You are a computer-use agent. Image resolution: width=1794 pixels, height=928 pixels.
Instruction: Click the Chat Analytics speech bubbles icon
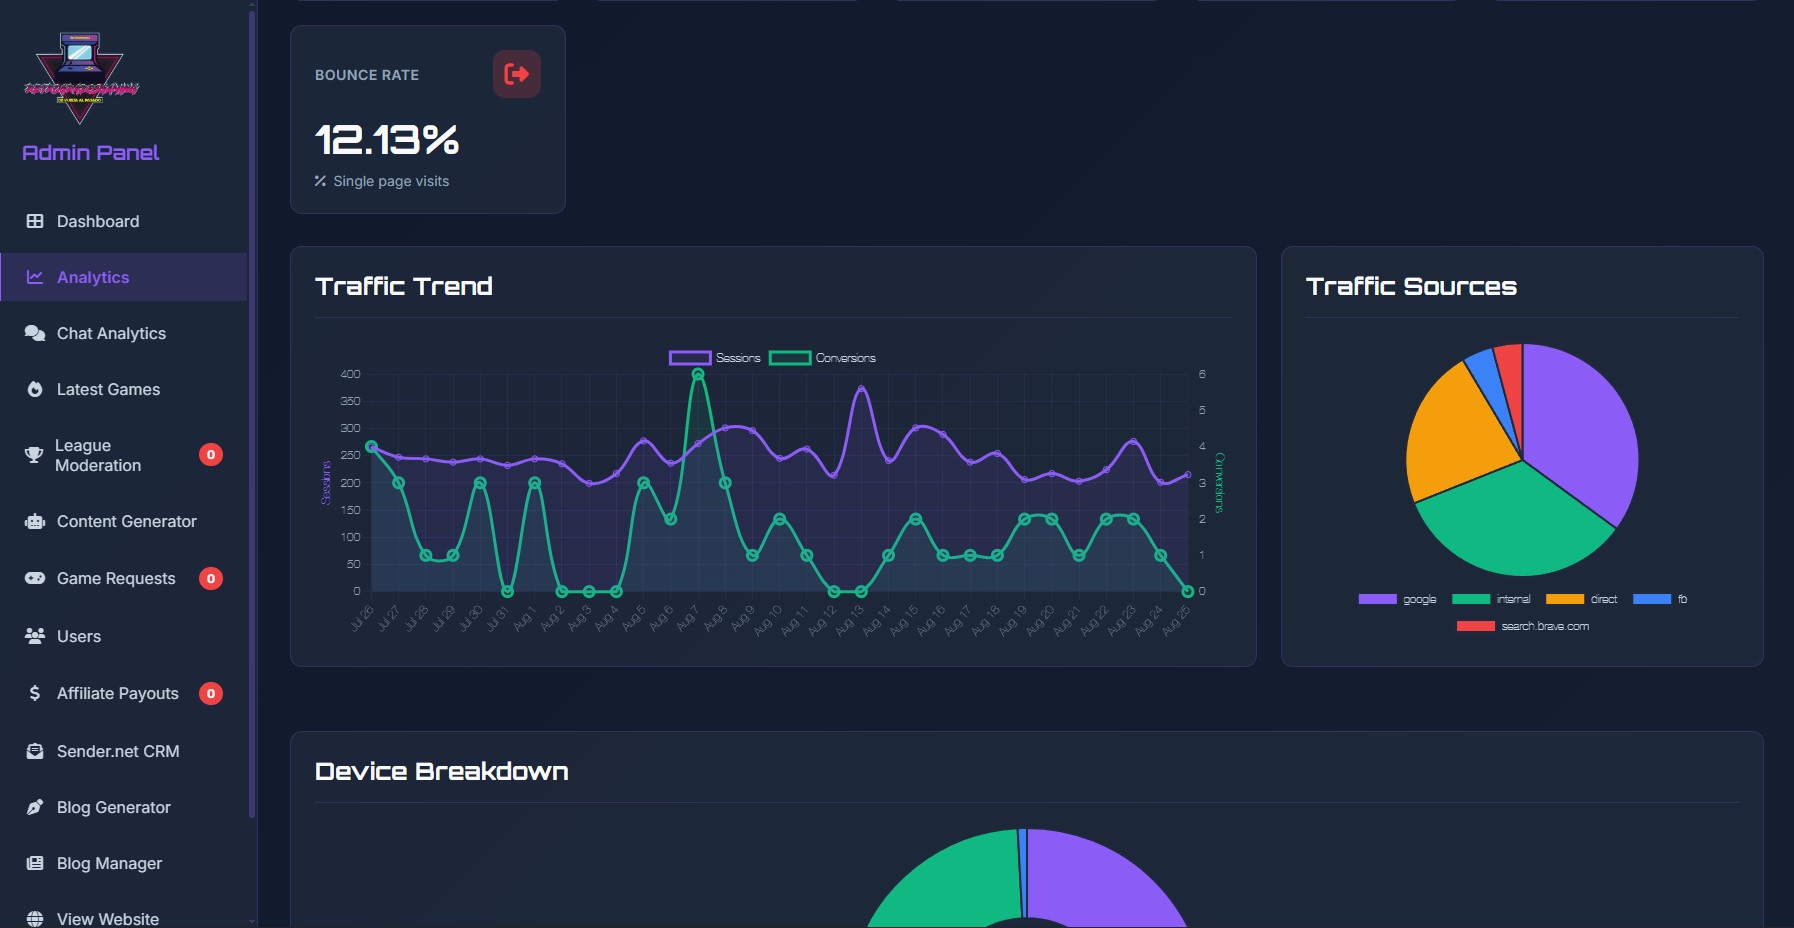[x=35, y=333]
